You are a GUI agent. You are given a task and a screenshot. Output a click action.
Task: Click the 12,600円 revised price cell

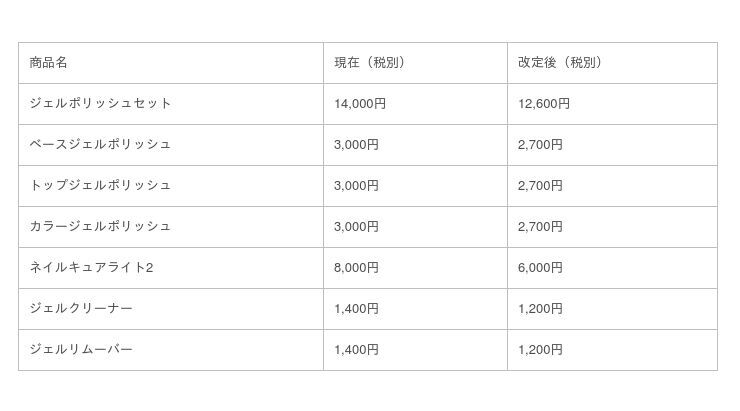[544, 104]
